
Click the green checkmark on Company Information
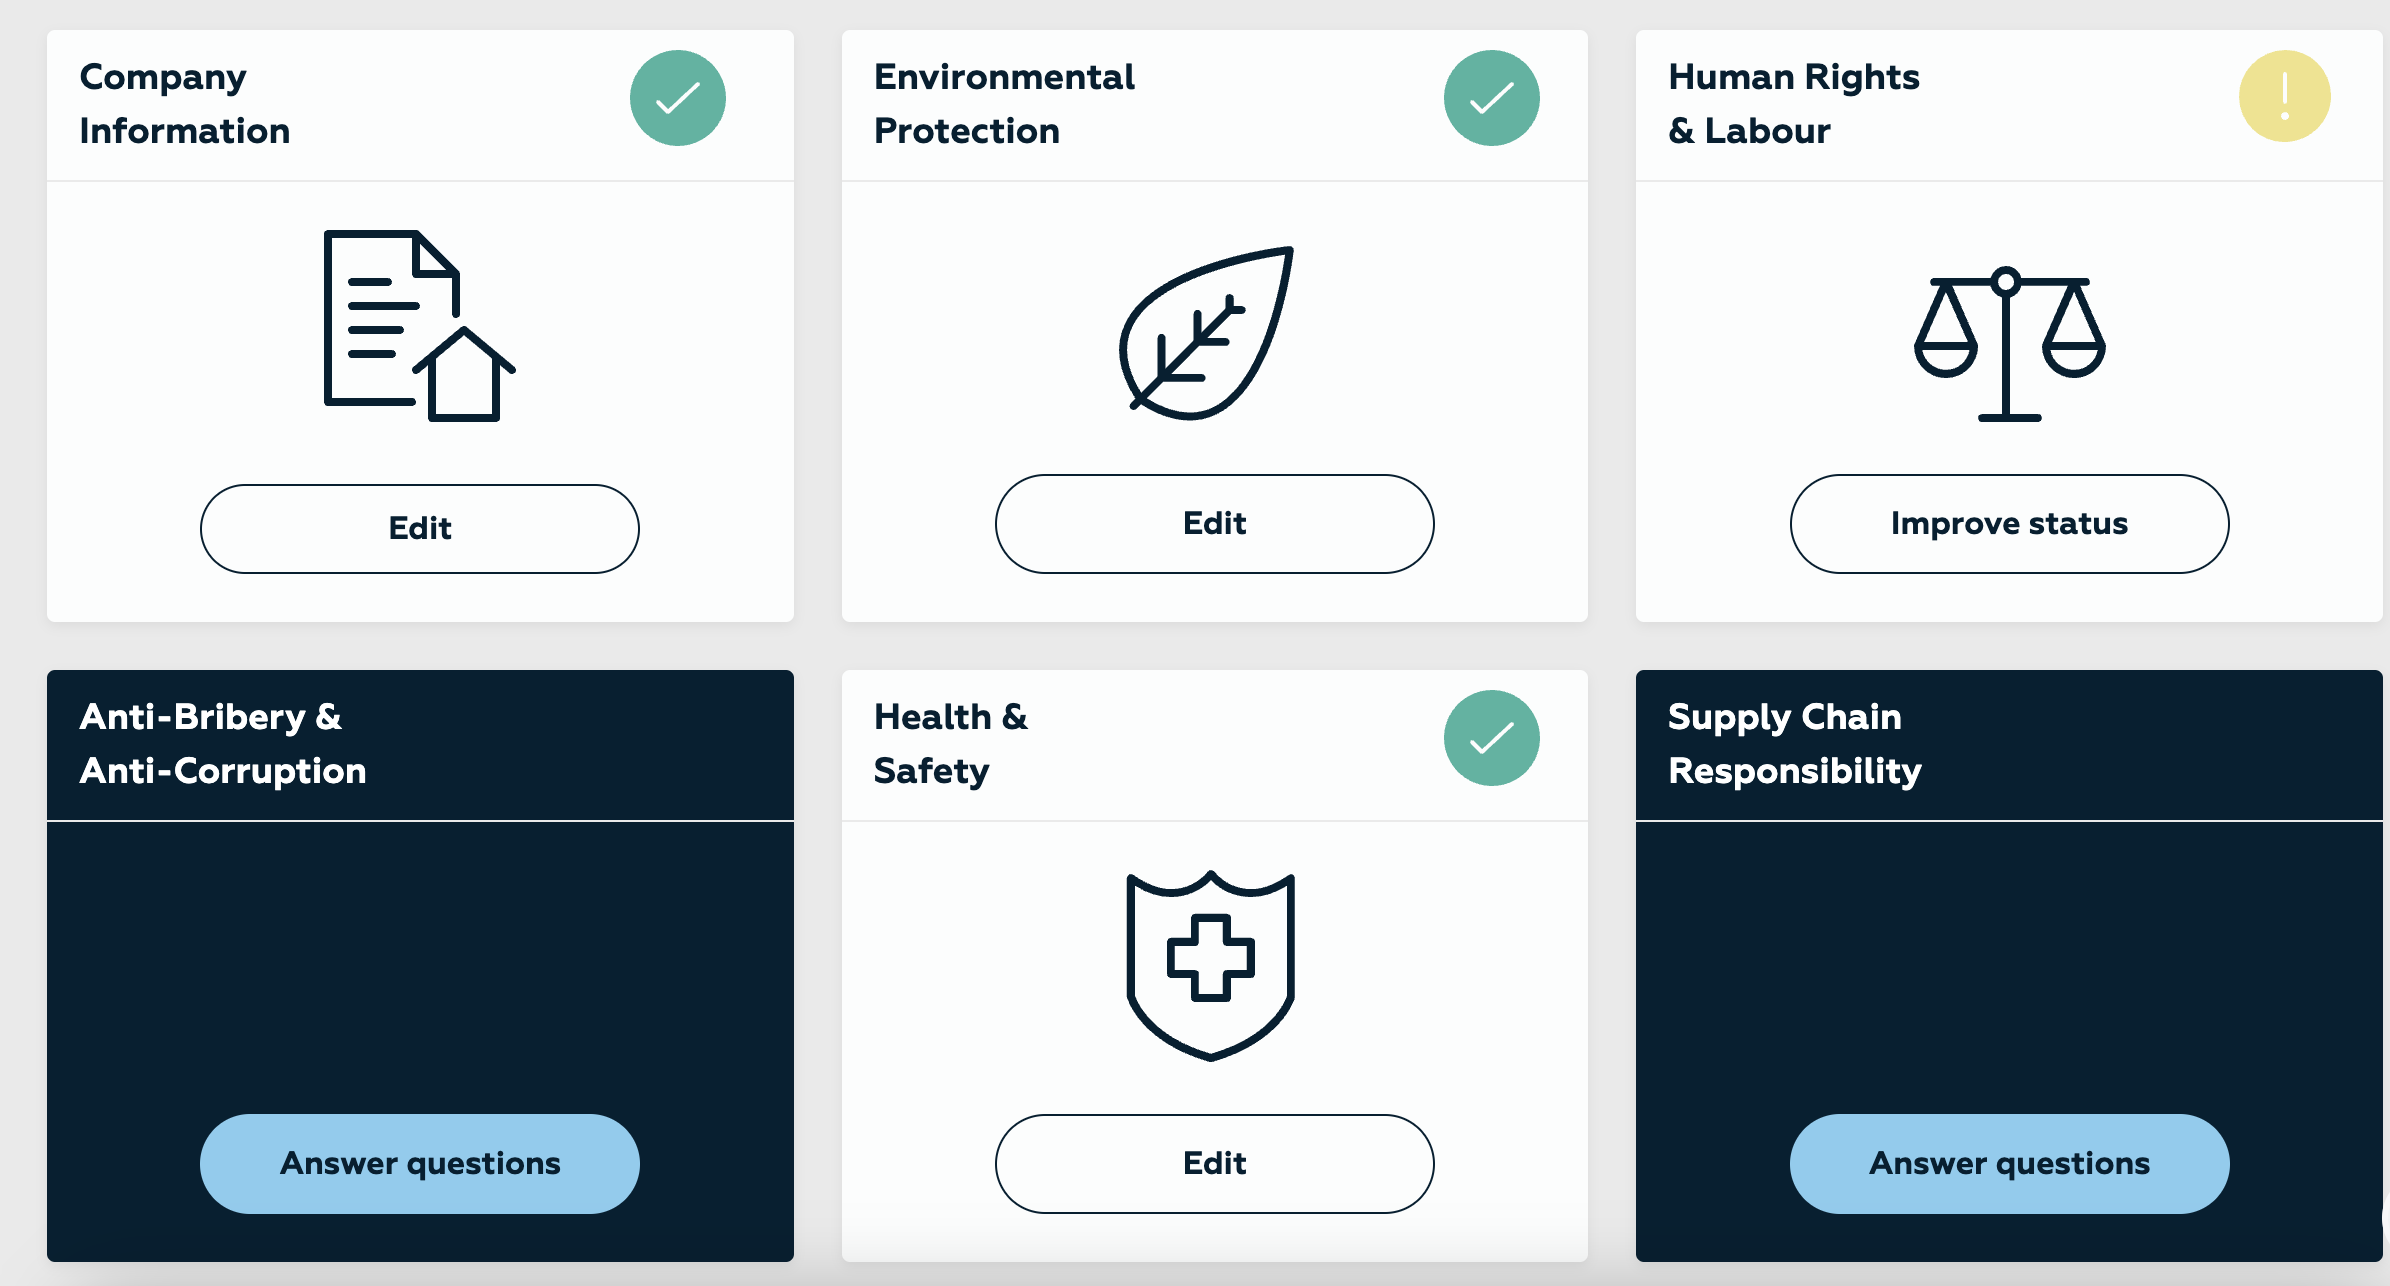(x=677, y=98)
